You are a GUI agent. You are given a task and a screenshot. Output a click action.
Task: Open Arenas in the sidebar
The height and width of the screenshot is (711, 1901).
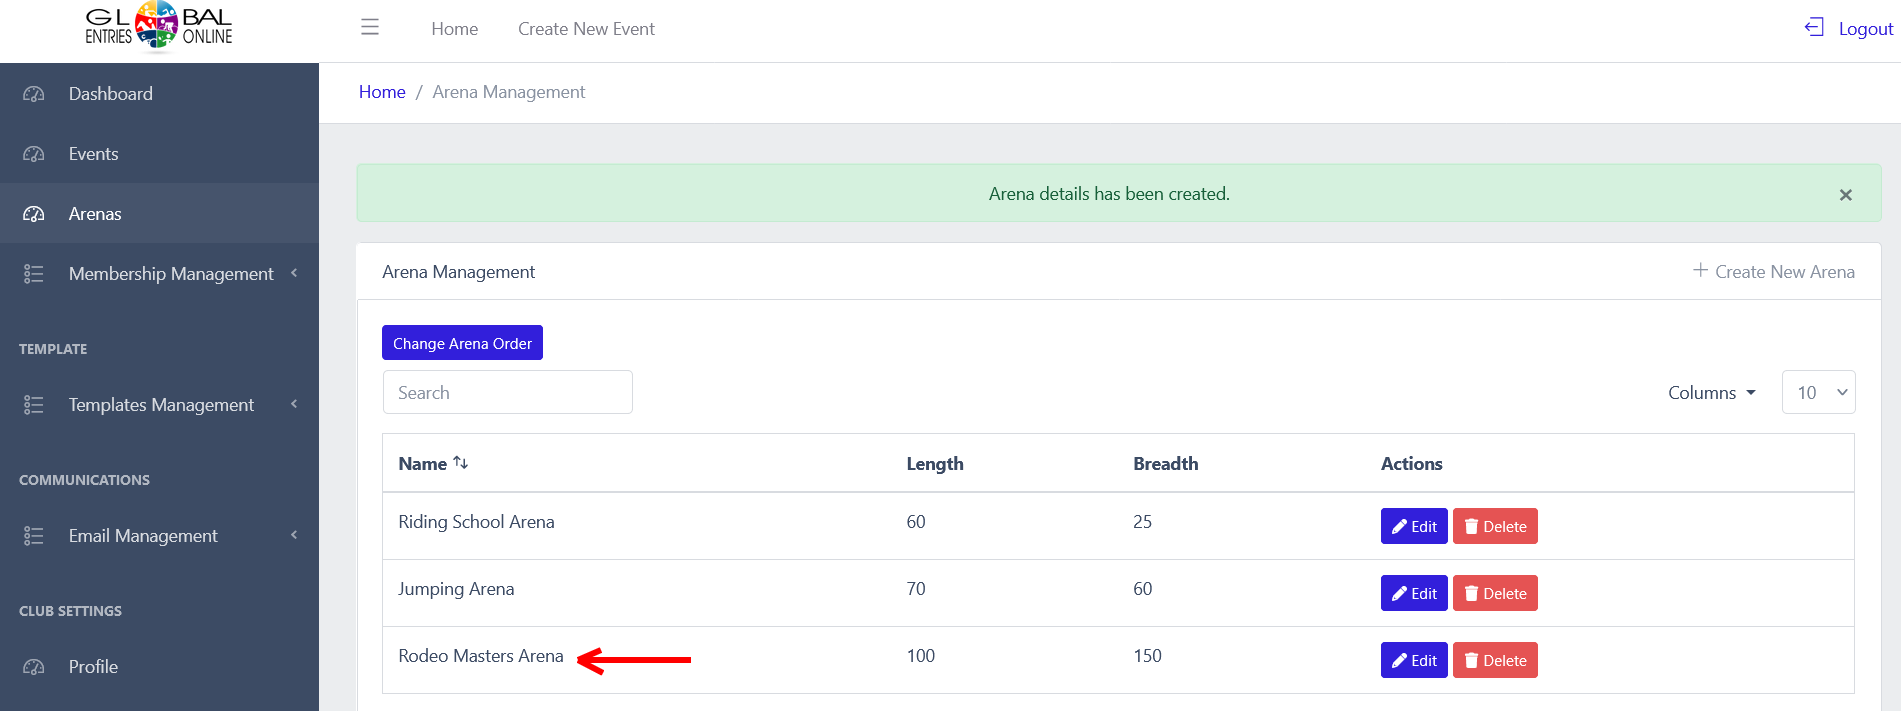click(95, 214)
